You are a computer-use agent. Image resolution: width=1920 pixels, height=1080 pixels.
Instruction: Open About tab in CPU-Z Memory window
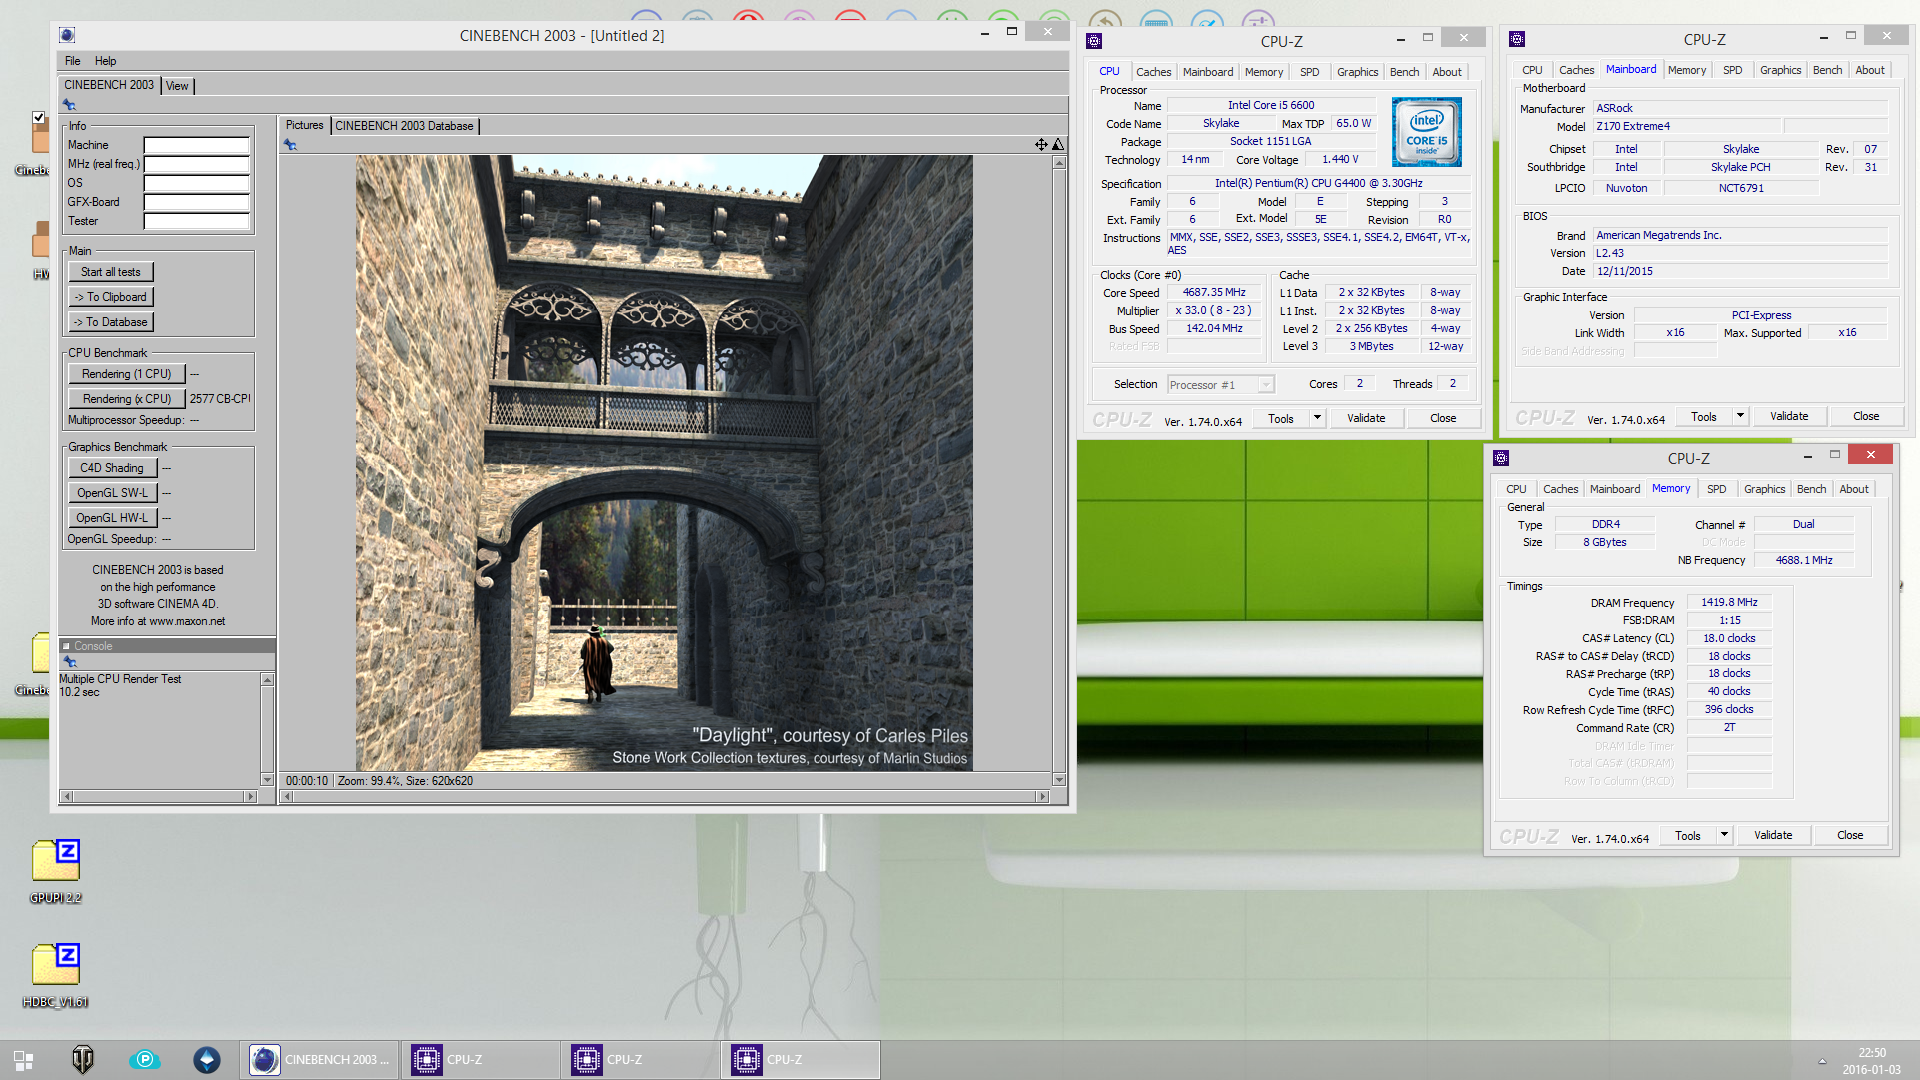(x=1853, y=489)
